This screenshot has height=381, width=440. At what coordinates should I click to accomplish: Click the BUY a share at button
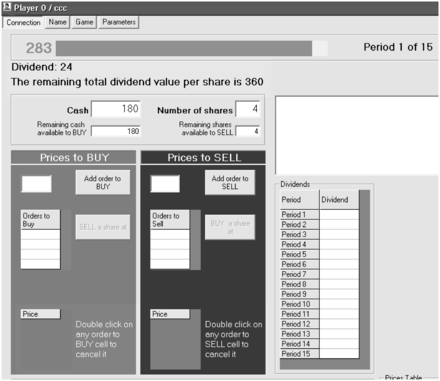pos(230,227)
